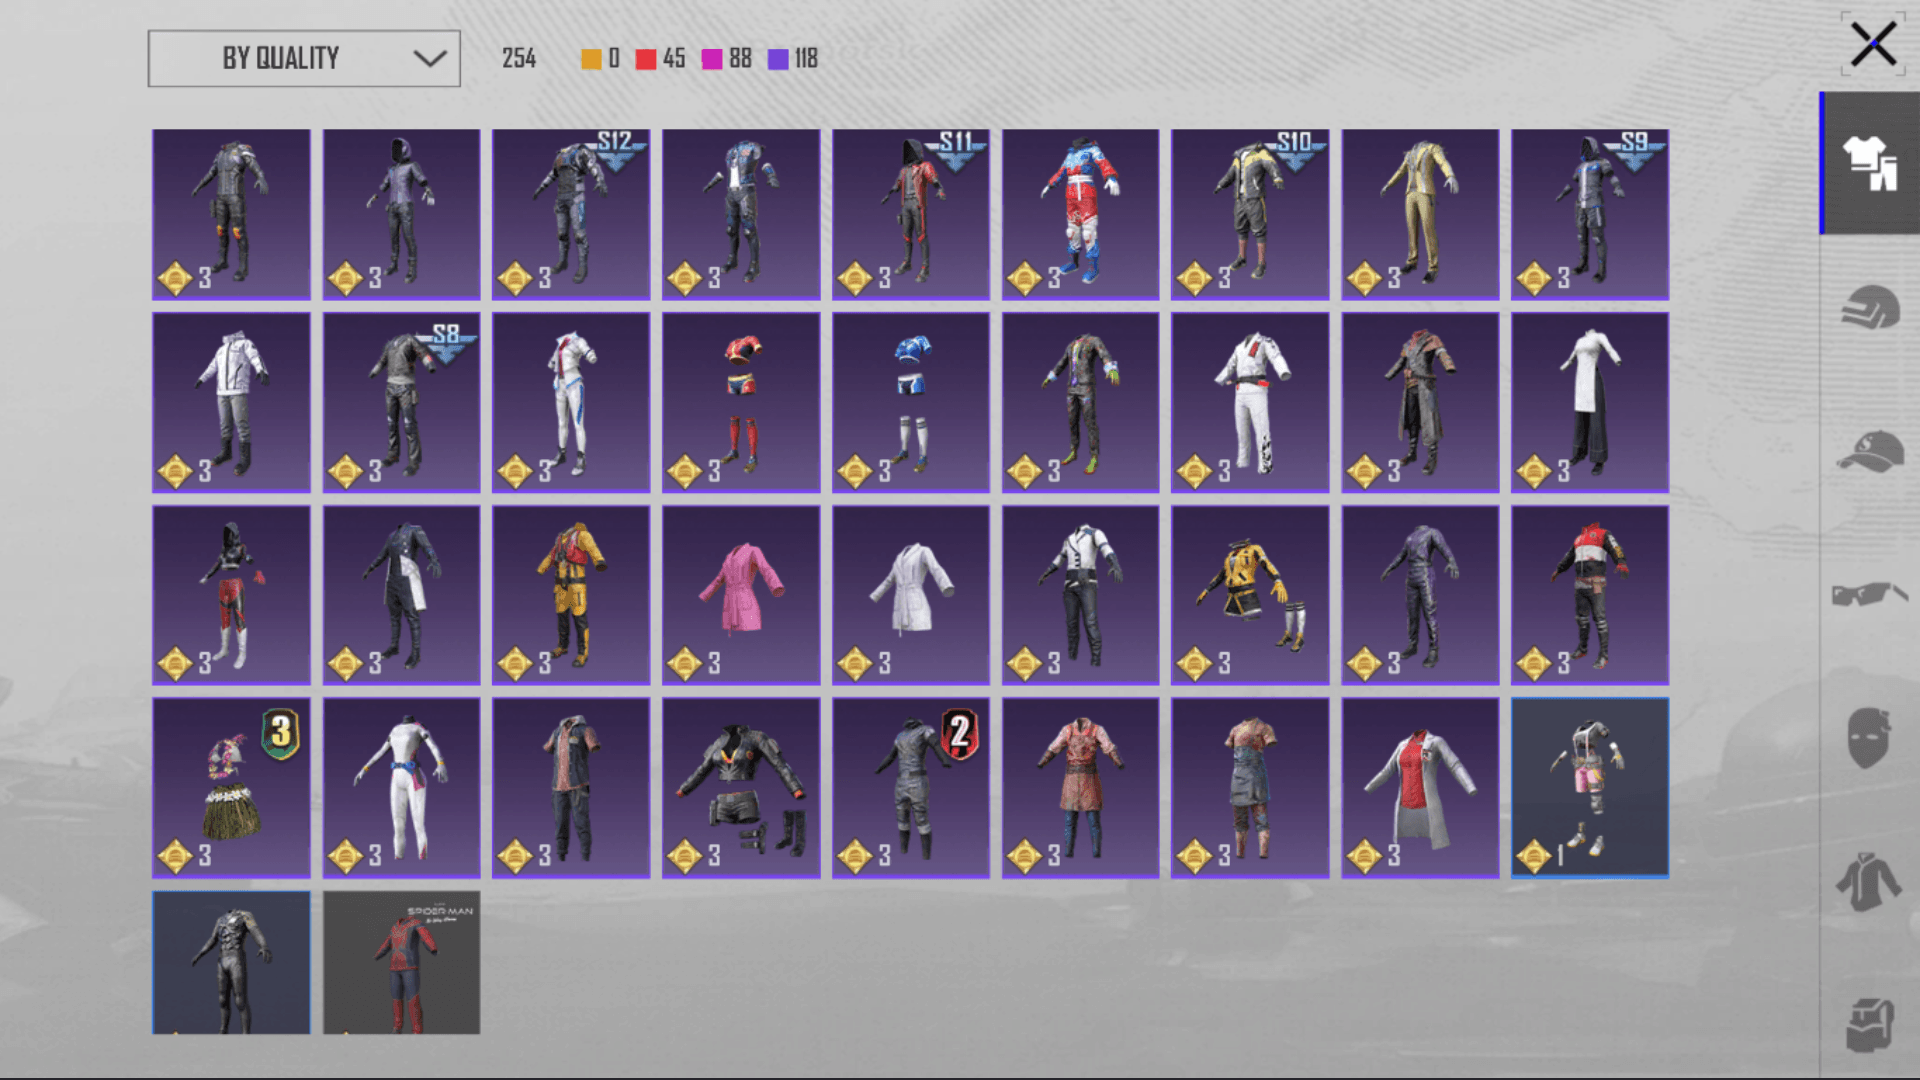Image resolution: width=1920 pixels, height=1080 pixels.
Task: Select the grey-background outfit marked 1
Action: tap(1590, 788)
